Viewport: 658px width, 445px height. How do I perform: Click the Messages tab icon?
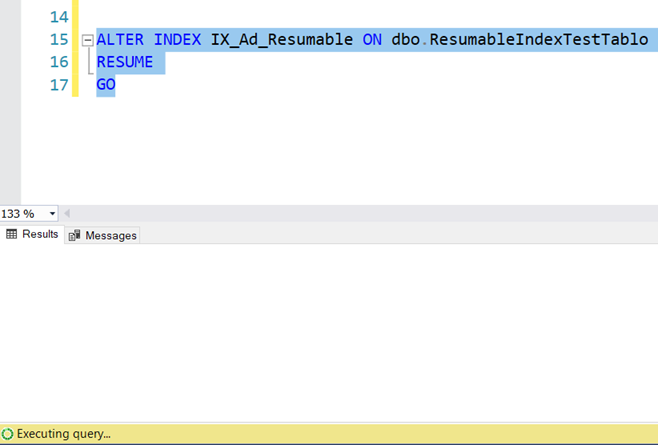75,235
